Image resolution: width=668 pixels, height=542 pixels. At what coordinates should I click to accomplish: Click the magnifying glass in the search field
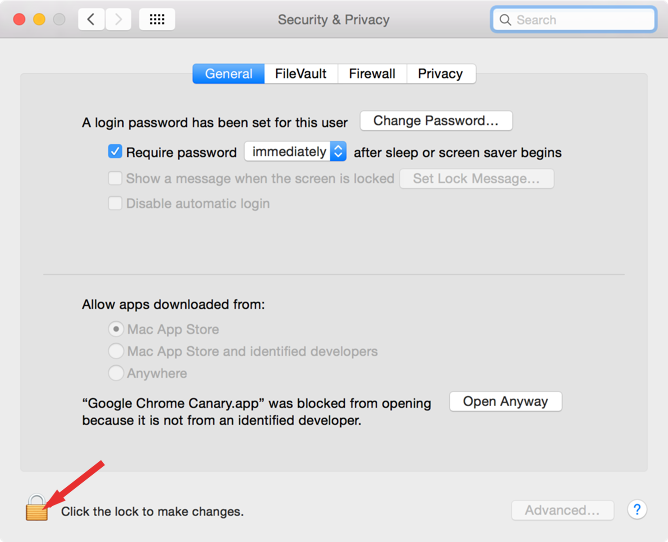click(x=505, y=20)
